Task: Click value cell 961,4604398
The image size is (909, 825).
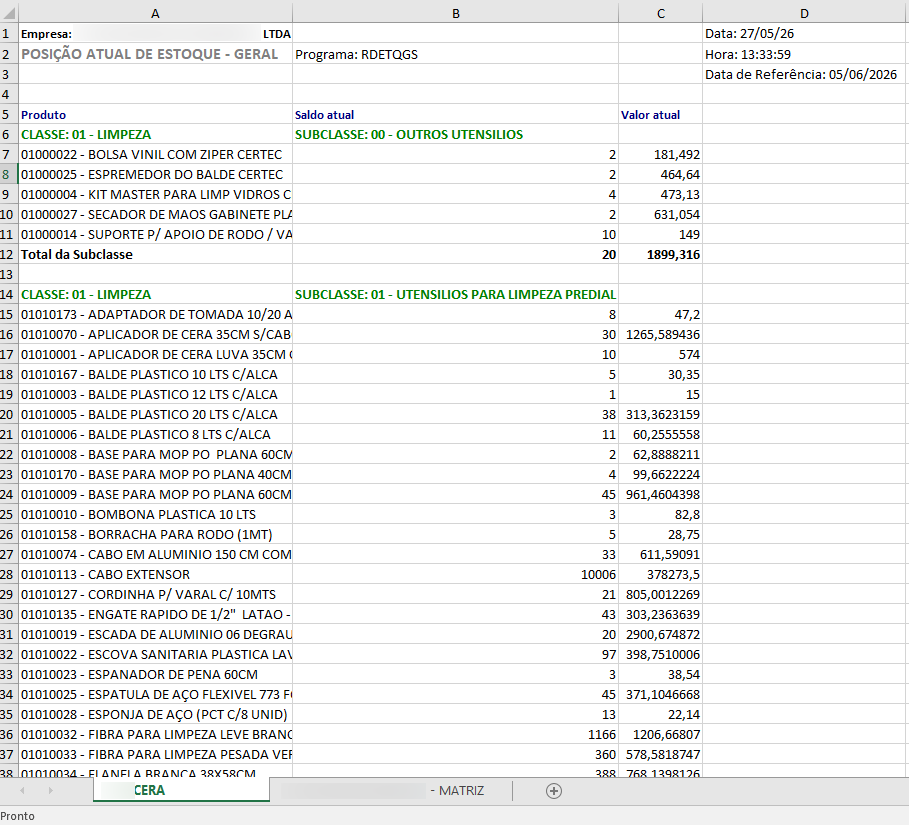Action: [660, 495]
